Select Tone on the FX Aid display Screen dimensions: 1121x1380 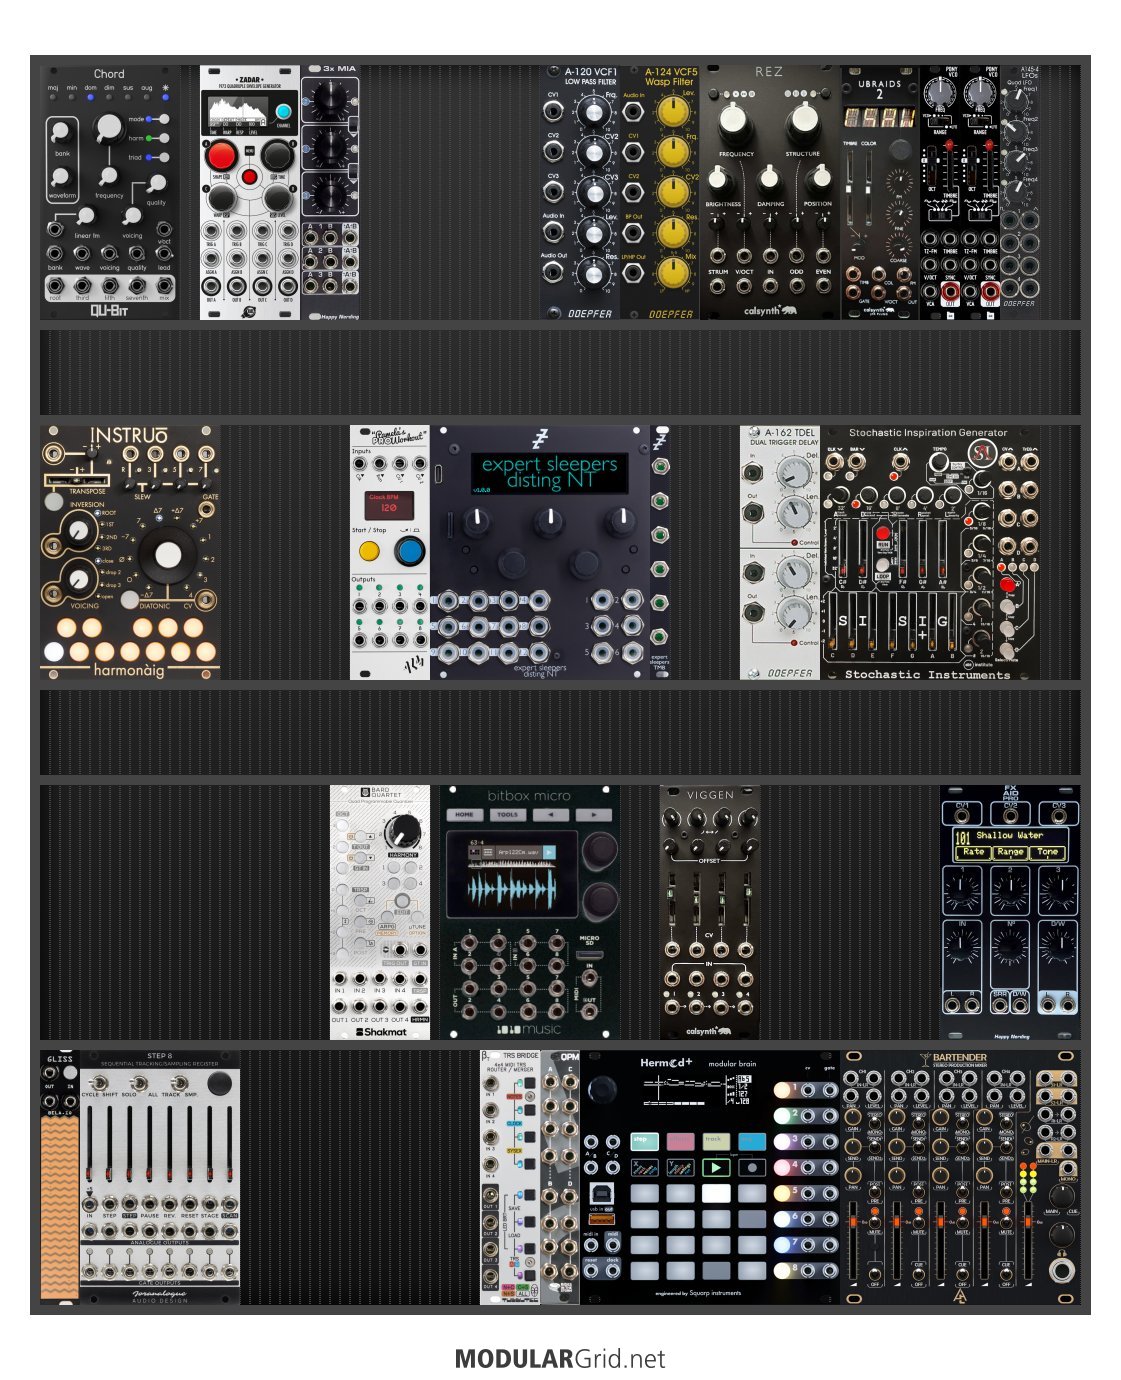coord(1047,852)
